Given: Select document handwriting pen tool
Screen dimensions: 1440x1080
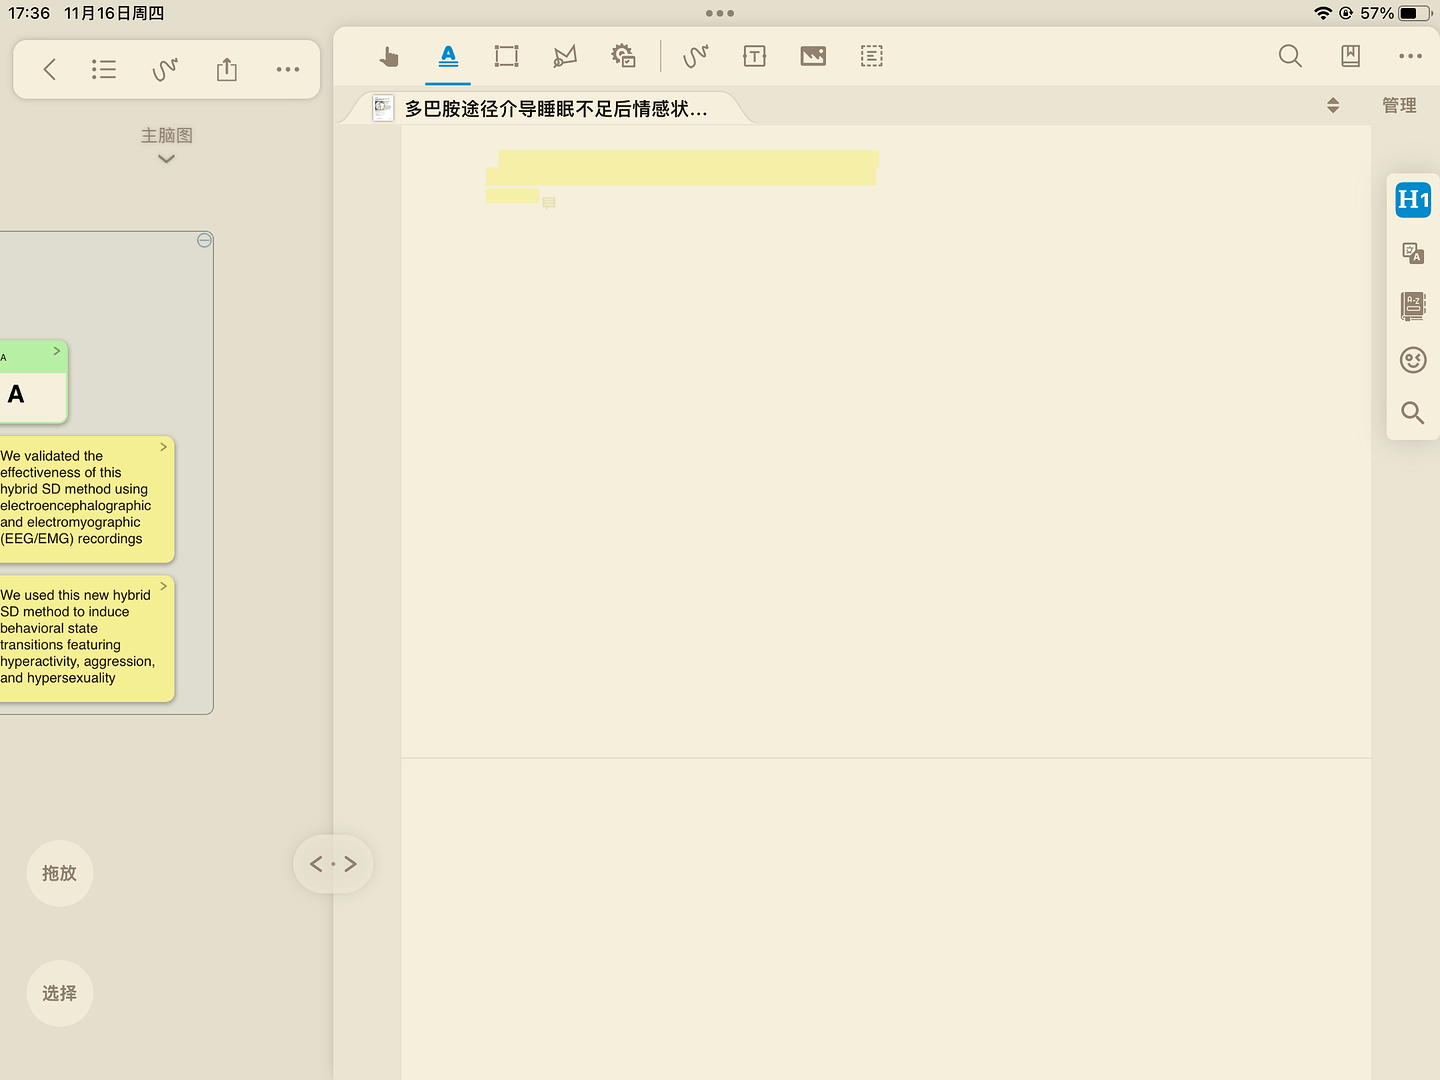Looking at the screenshot, I should 696,56.
